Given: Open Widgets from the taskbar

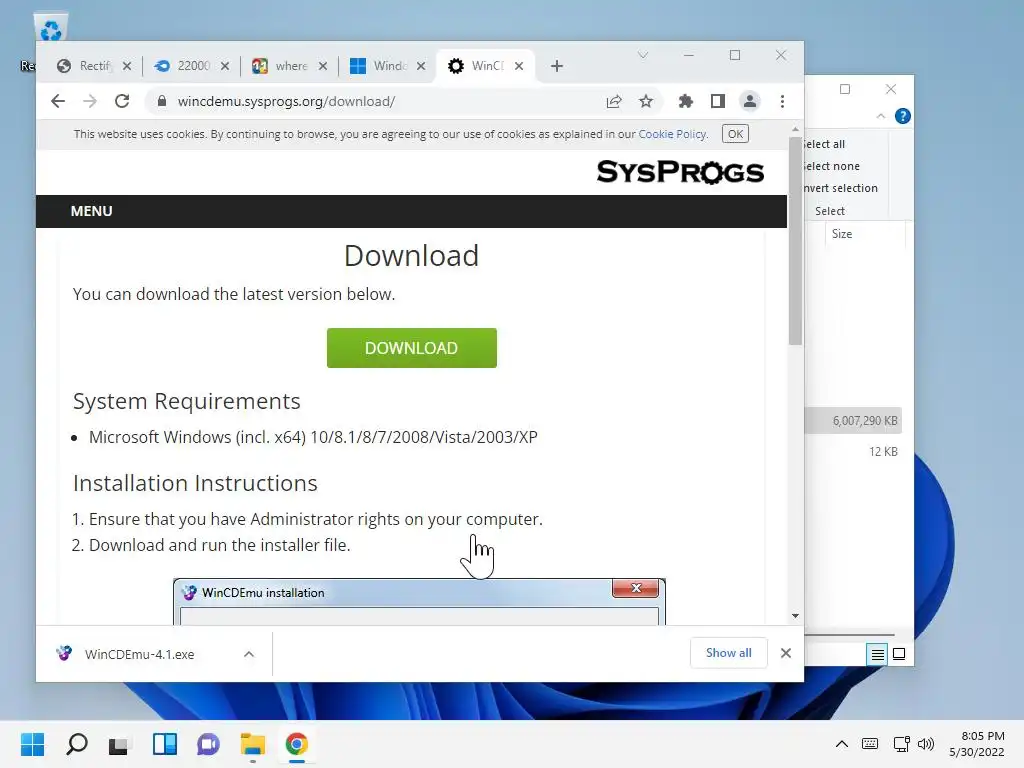Looking at the screenshot, I should [165, 744].
